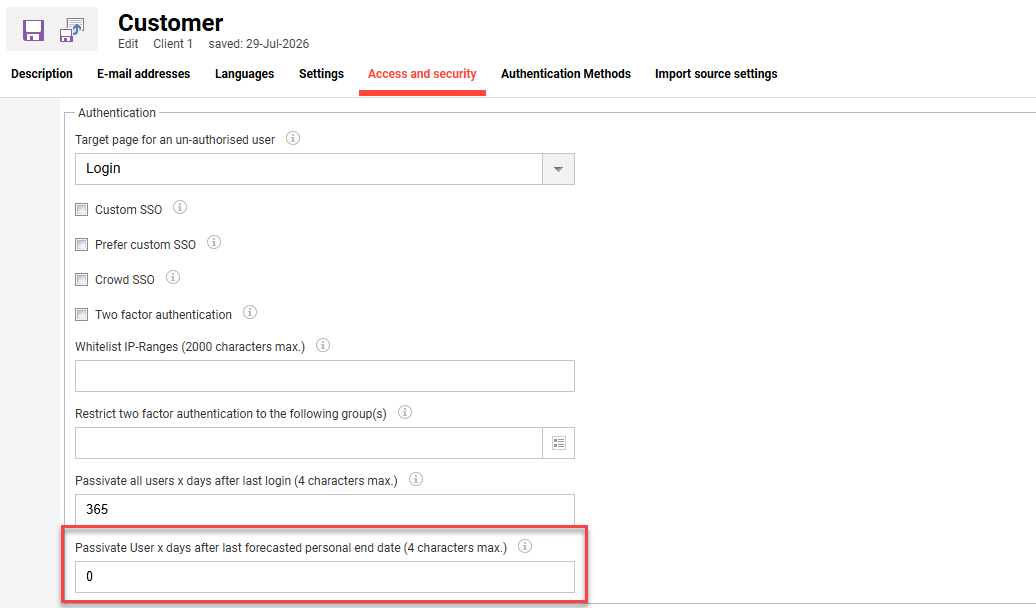Click the Save and close icon

[72, 30]
